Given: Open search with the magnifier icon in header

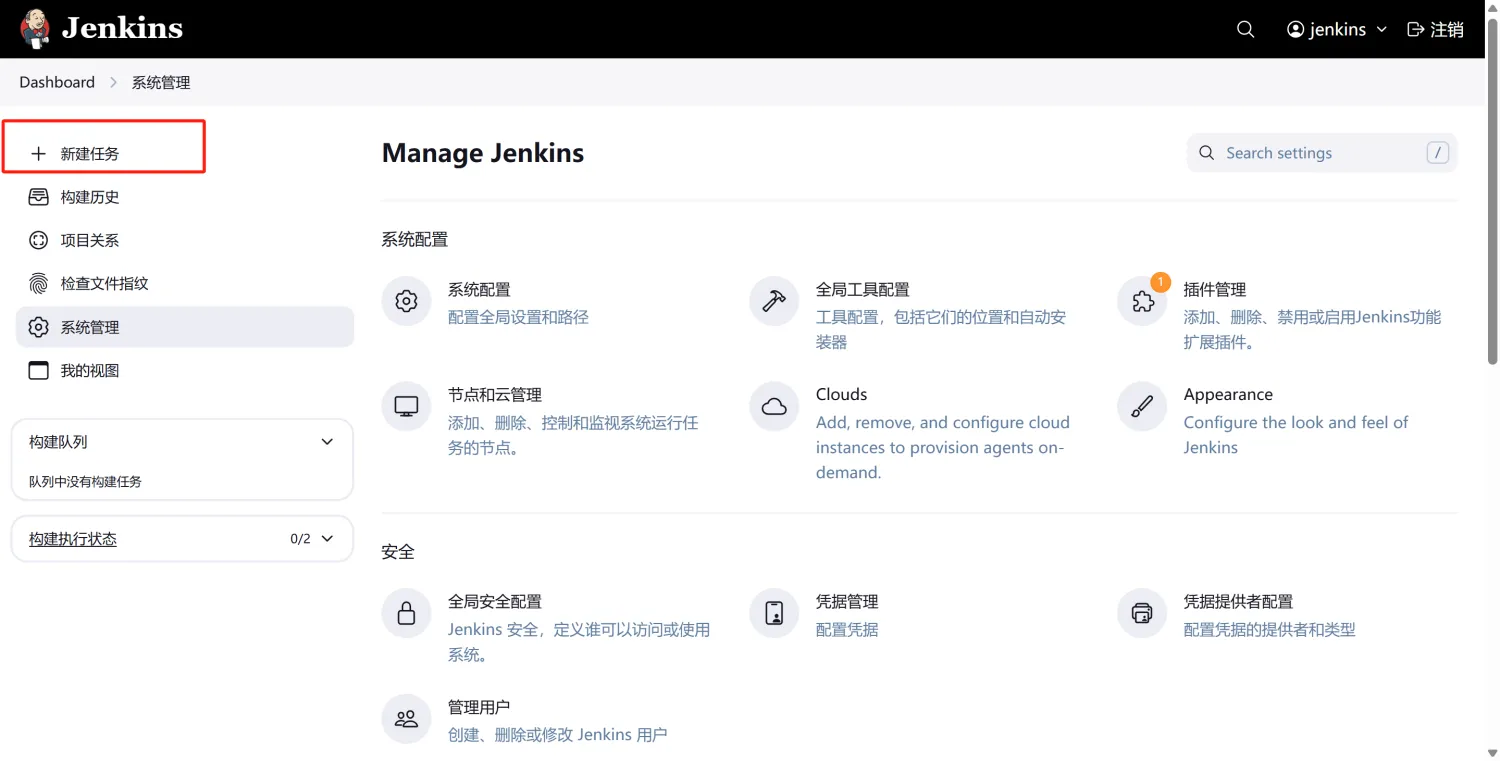Looking at the screenshot, I should pos(1245,29).
